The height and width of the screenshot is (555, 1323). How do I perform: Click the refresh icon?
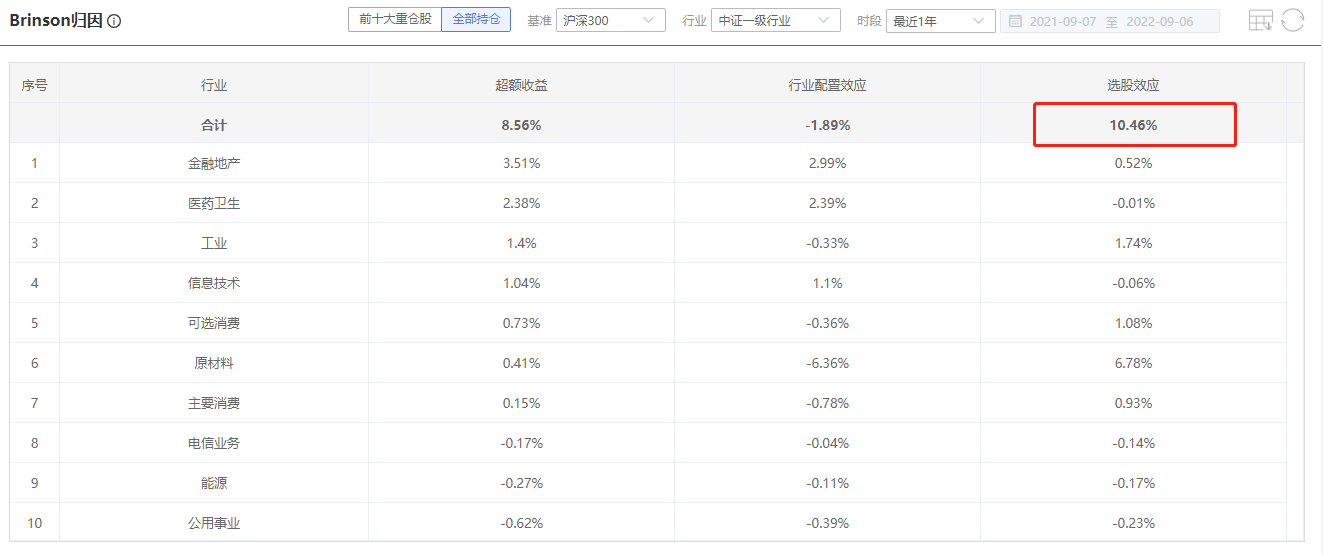pyautogui.click(x=1293, y=20)
